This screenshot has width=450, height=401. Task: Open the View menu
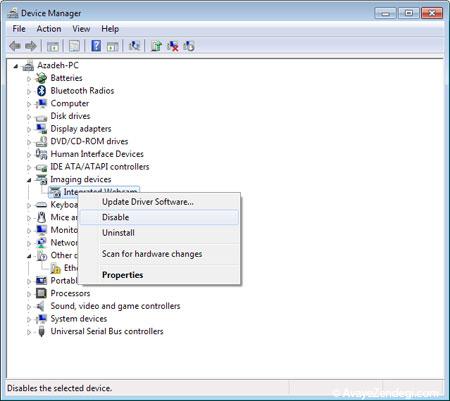pyautogui.click(x=81, y=29)
